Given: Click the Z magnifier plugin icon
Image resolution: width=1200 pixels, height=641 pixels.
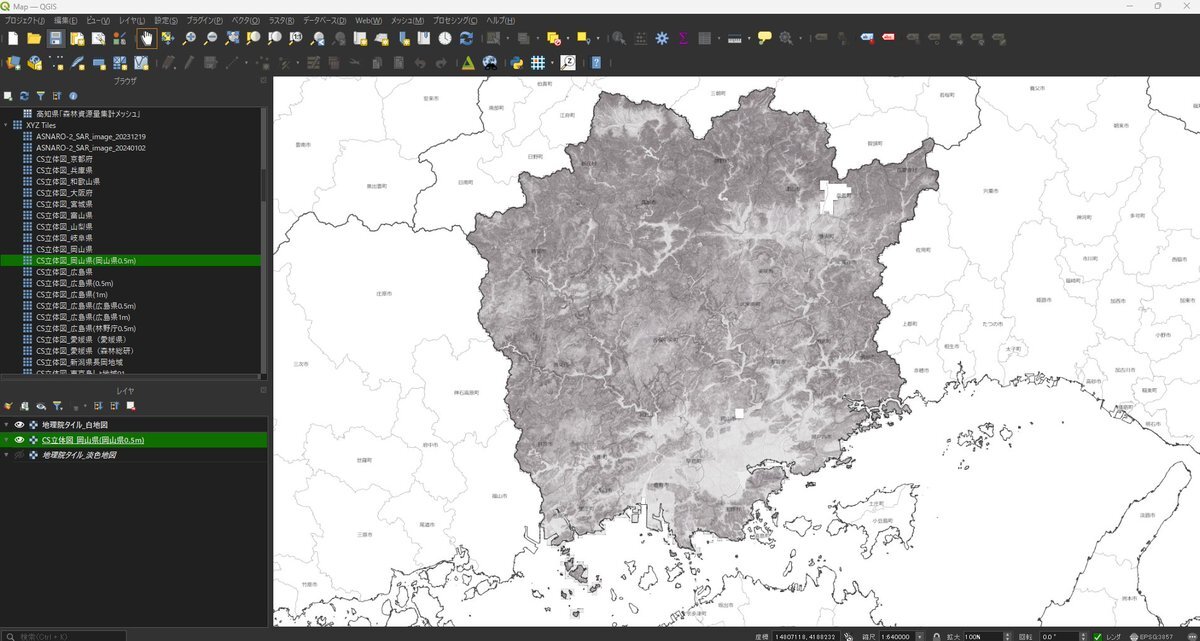Looking at the screenshot, I should (x=568, y=62).
